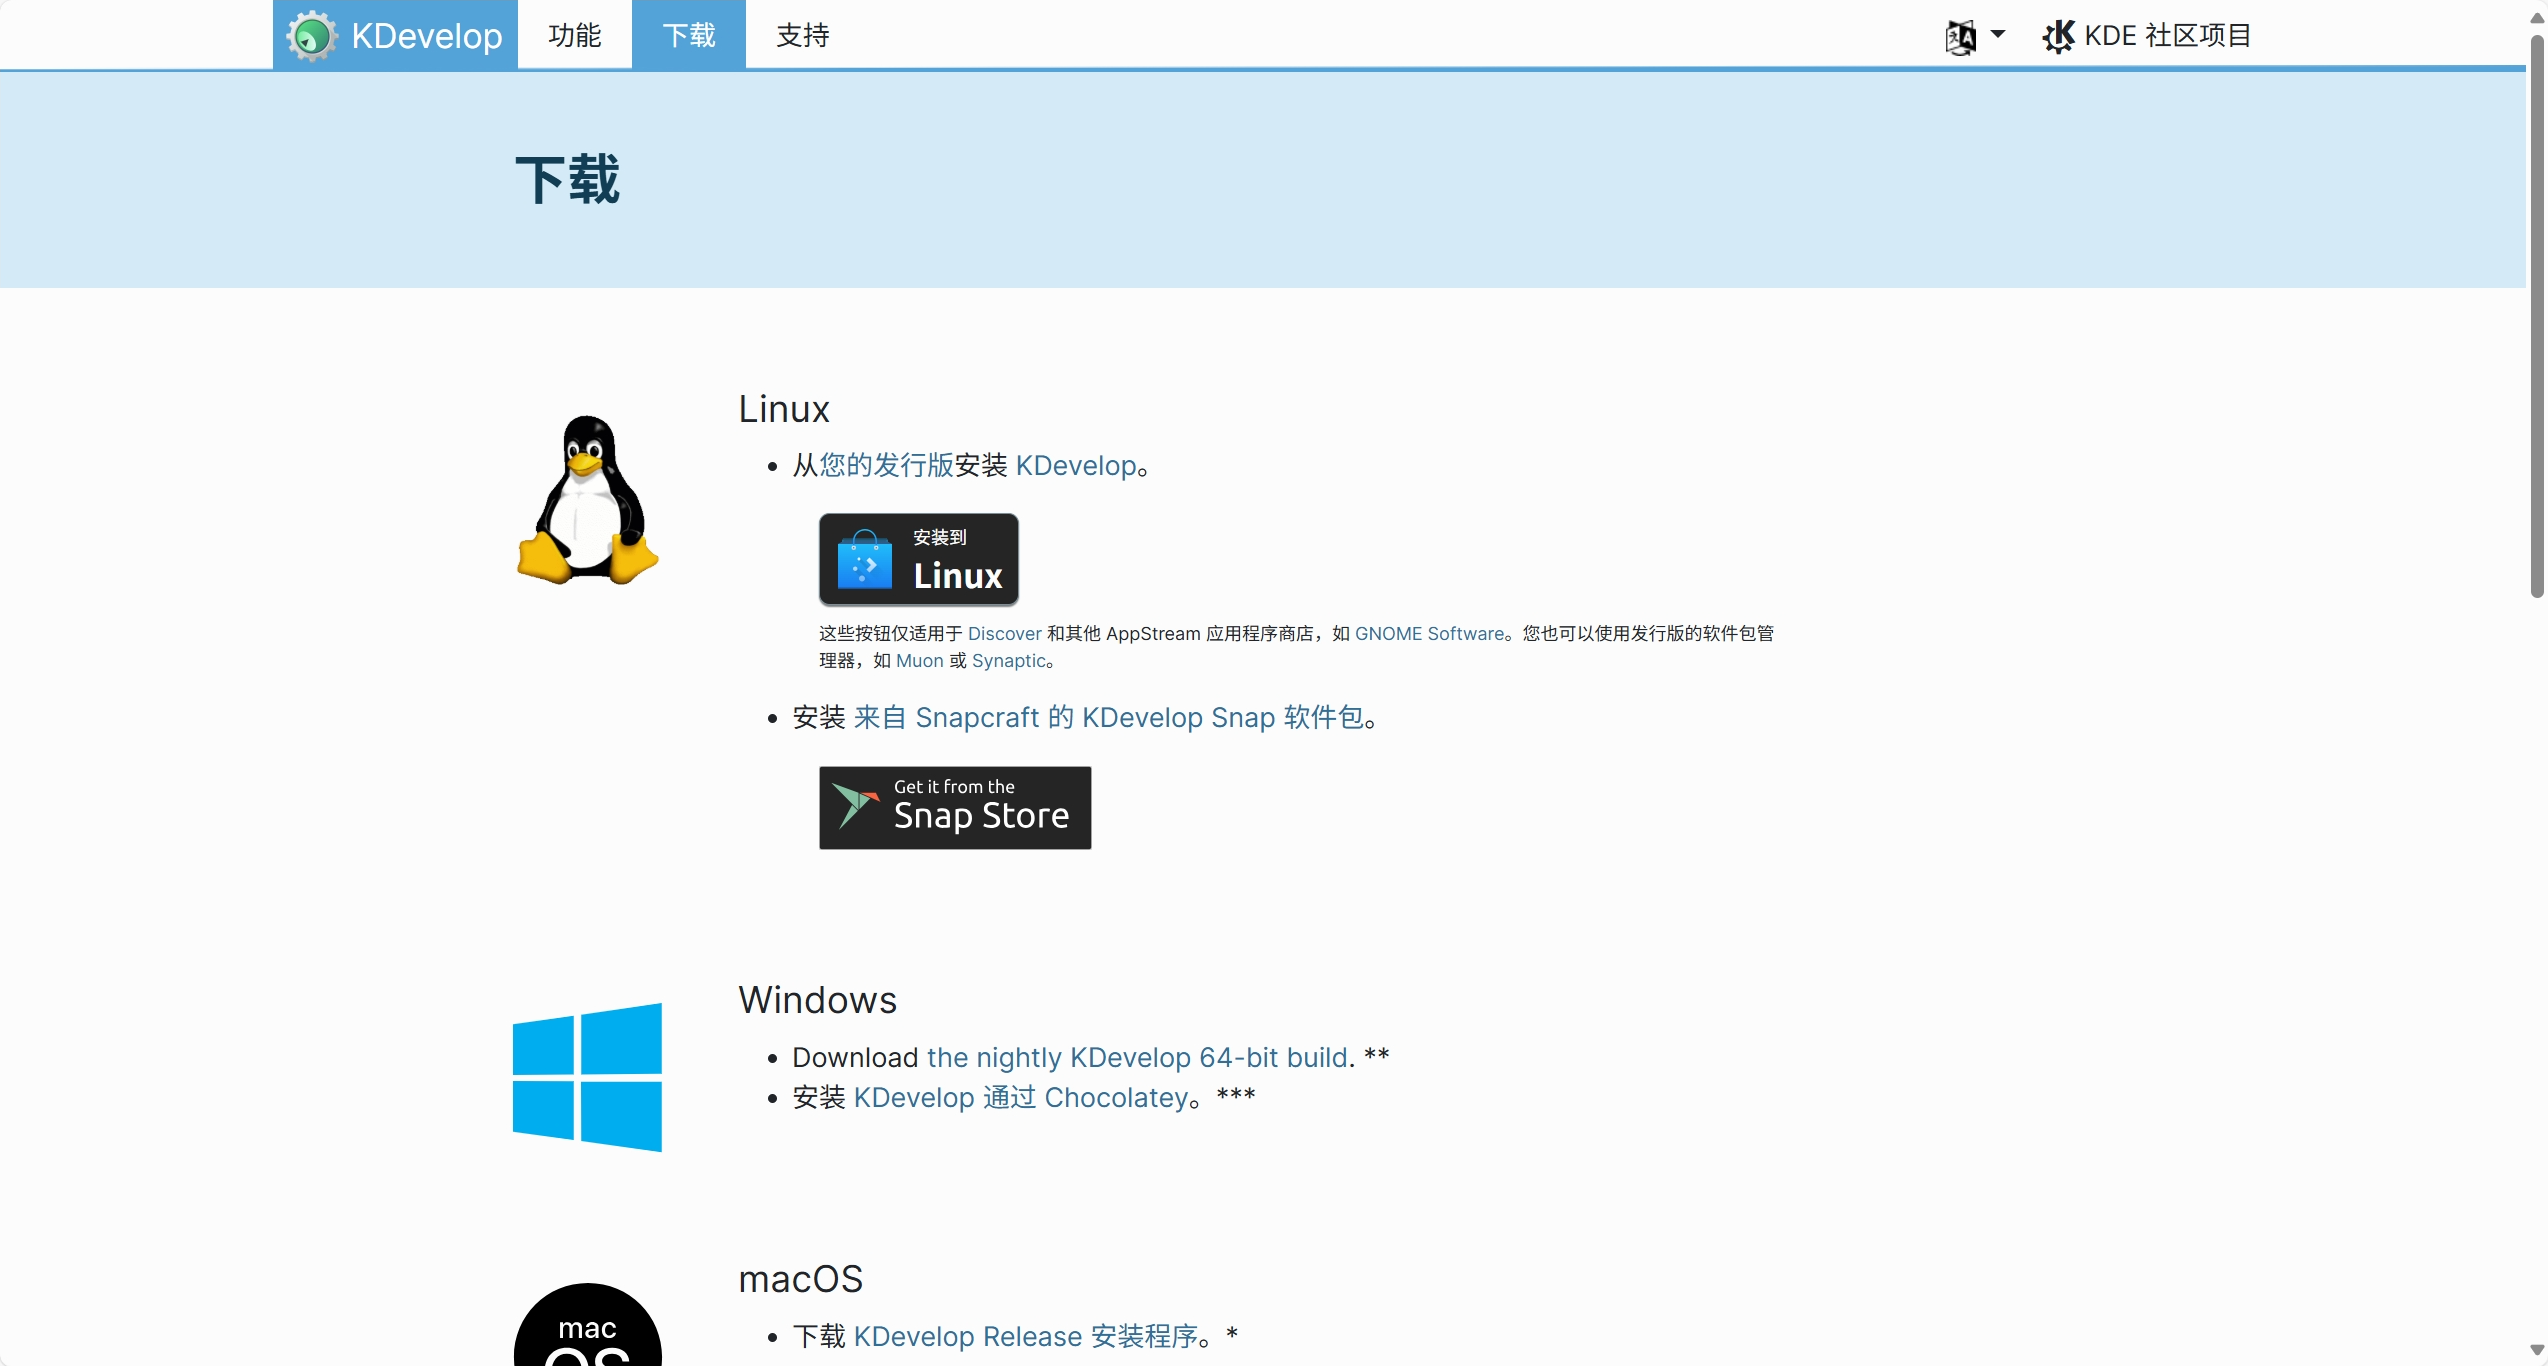Click the Snap Store bird icon
This screenshot has width=2548, height=1366.
tap(854, 805)
